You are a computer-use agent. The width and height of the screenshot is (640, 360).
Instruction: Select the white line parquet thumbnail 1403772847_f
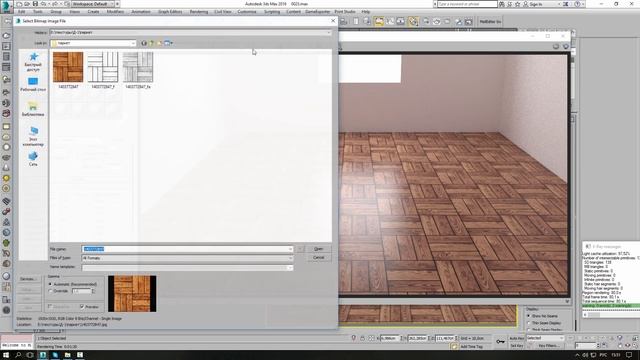coord(103,67)
